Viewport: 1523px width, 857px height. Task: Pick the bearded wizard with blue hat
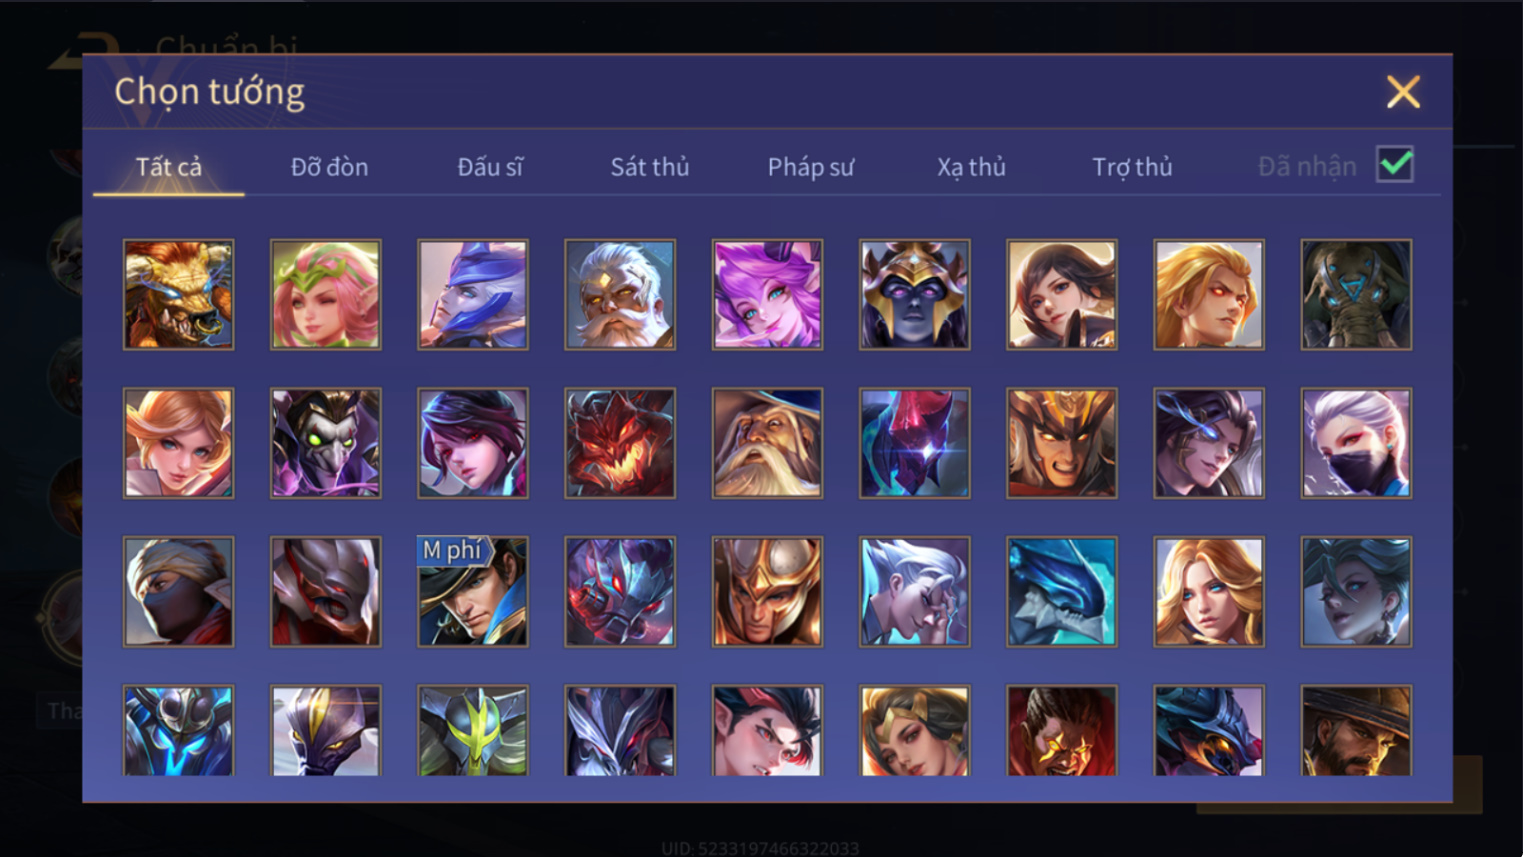(767, 443)
